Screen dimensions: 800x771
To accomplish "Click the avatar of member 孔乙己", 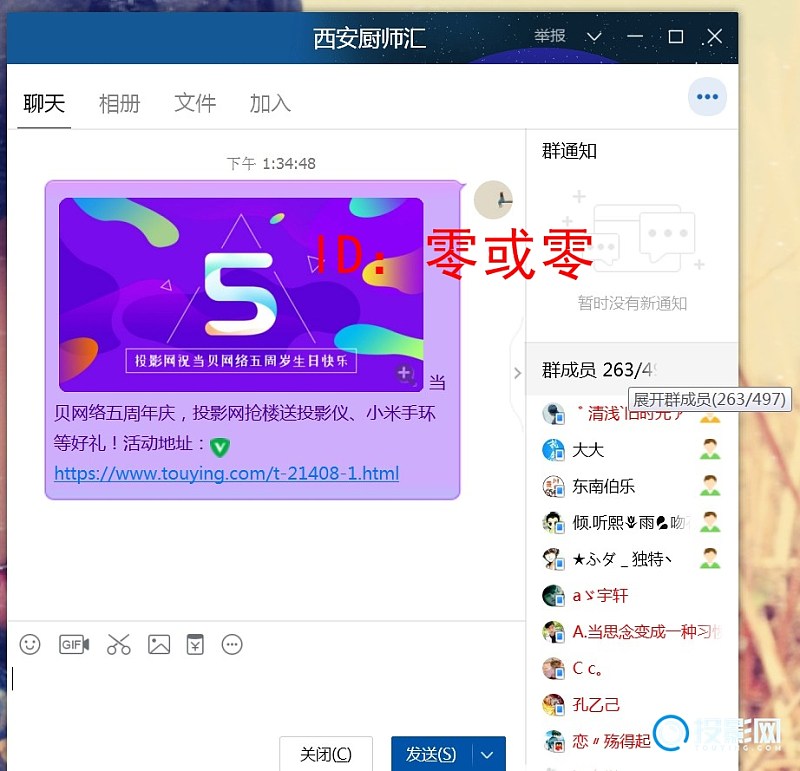I will 553,705.
